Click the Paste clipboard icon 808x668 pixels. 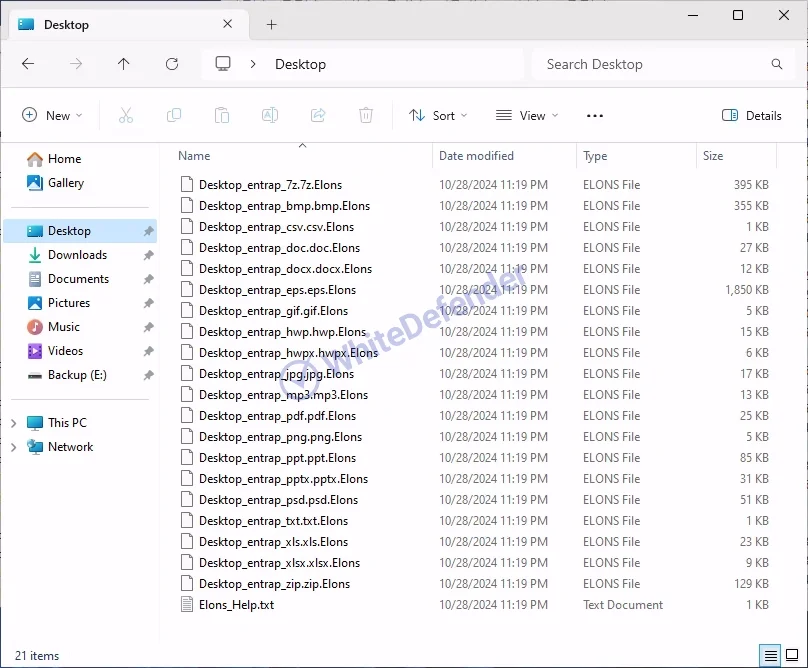(x=222, y=115)
